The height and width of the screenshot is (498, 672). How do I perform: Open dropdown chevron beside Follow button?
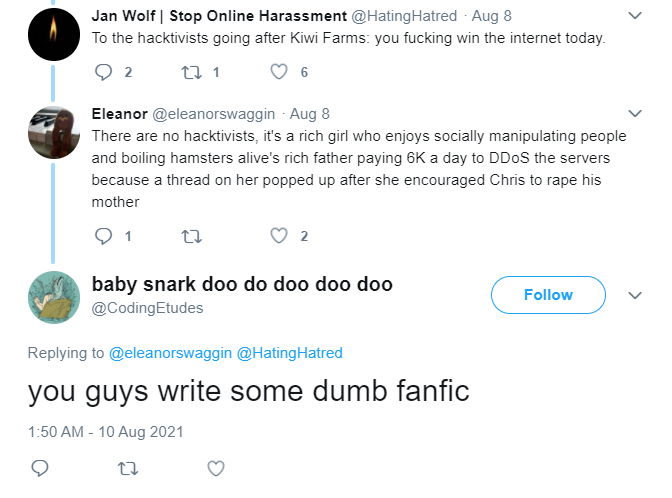[x=634, y=295]
